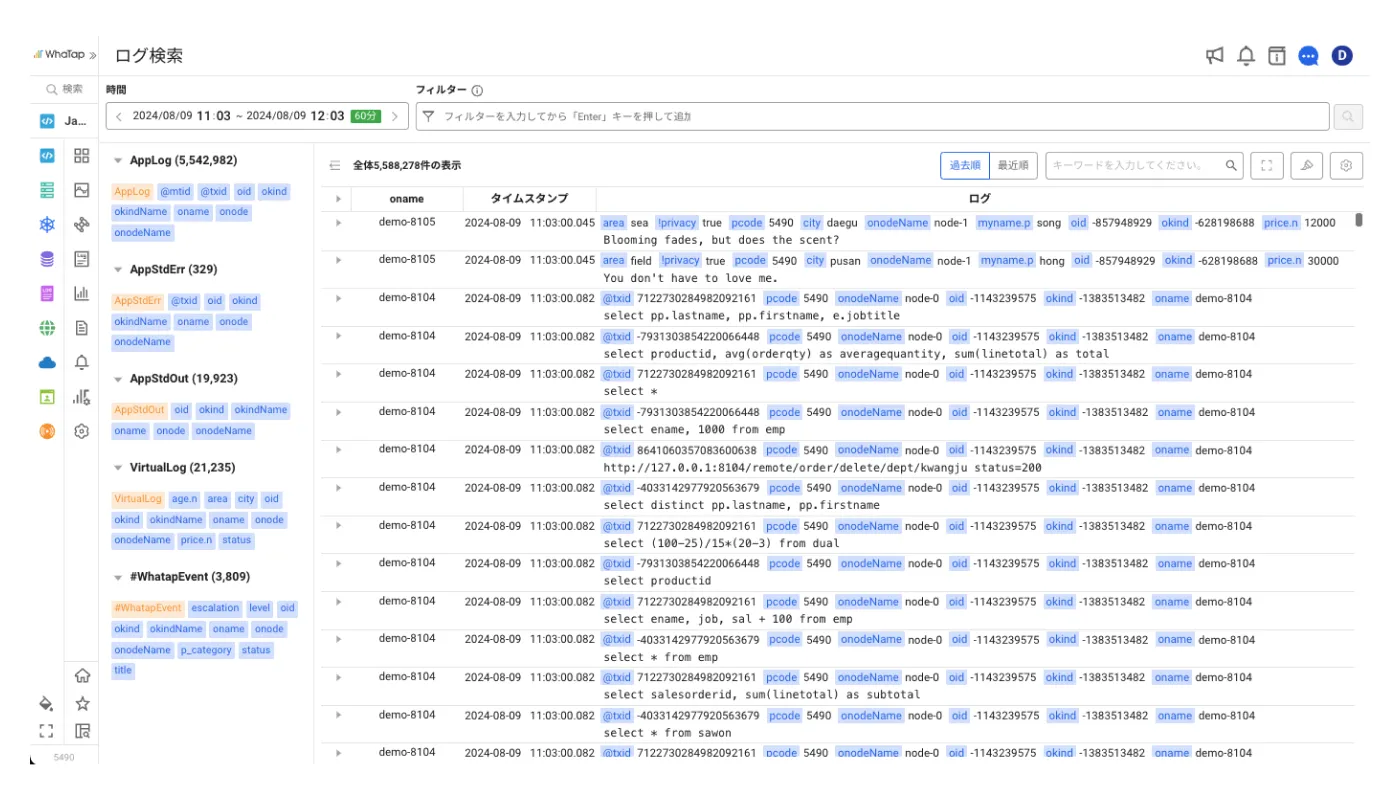Click the タイムスタンプ column header

[529, 199]
